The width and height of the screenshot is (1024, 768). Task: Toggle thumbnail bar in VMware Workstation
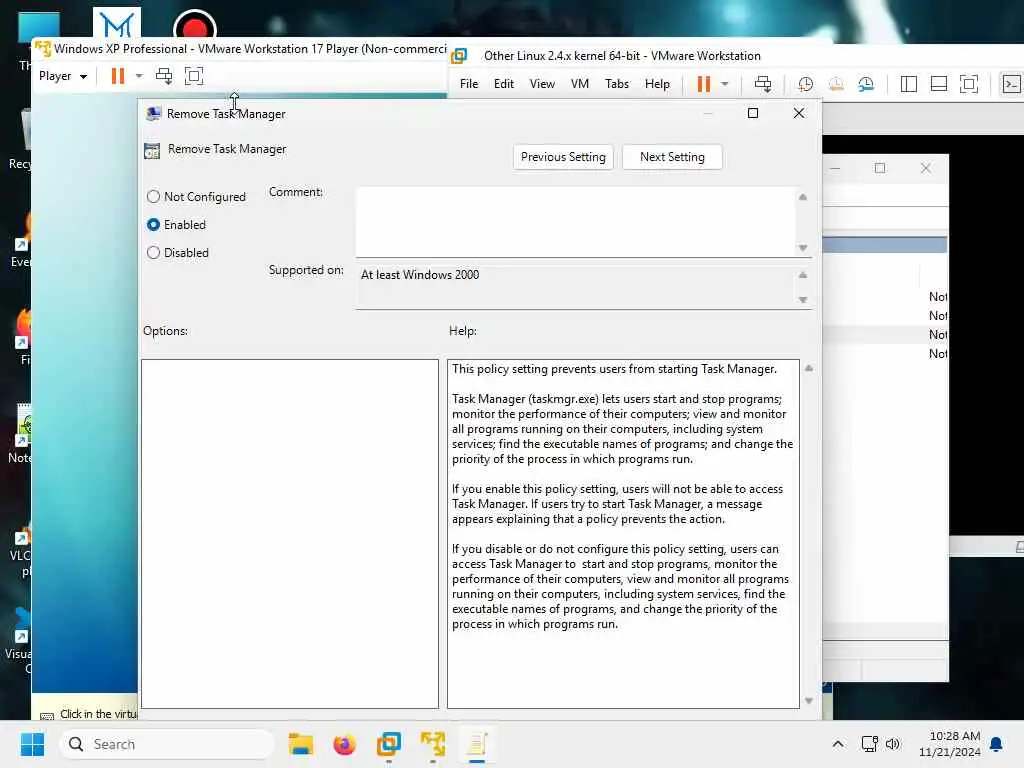pos(938,84)
